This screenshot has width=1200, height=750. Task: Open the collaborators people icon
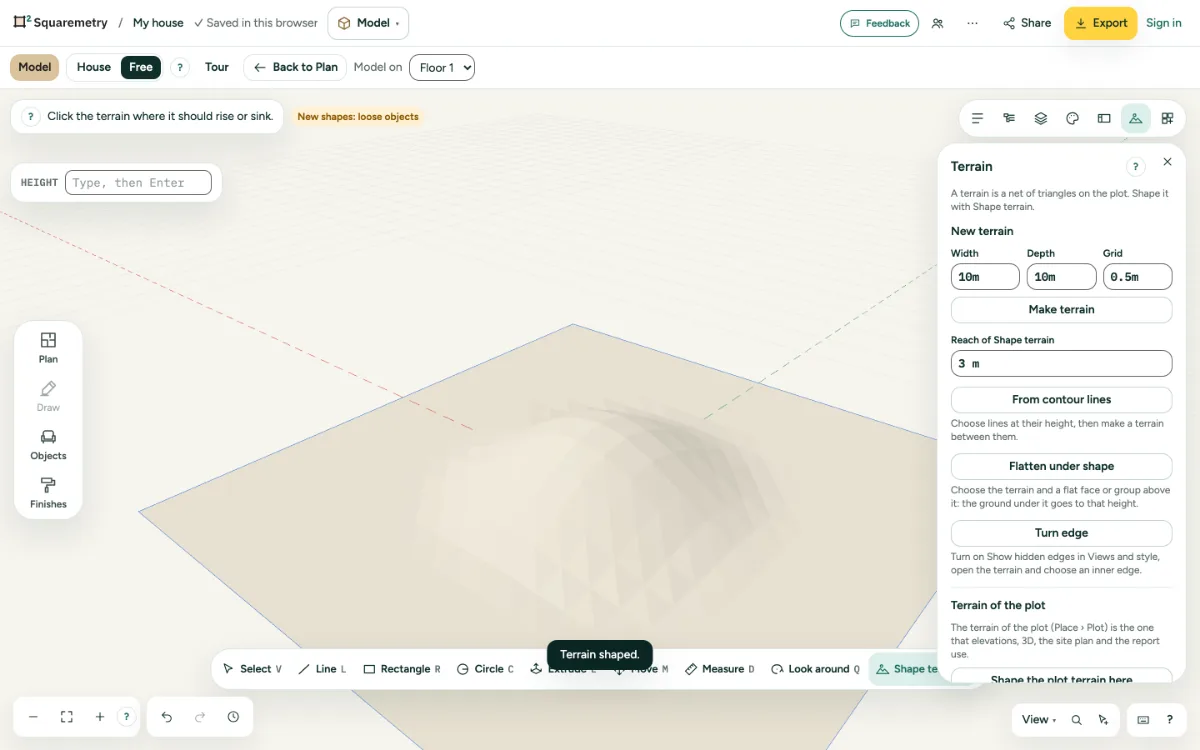937,23
